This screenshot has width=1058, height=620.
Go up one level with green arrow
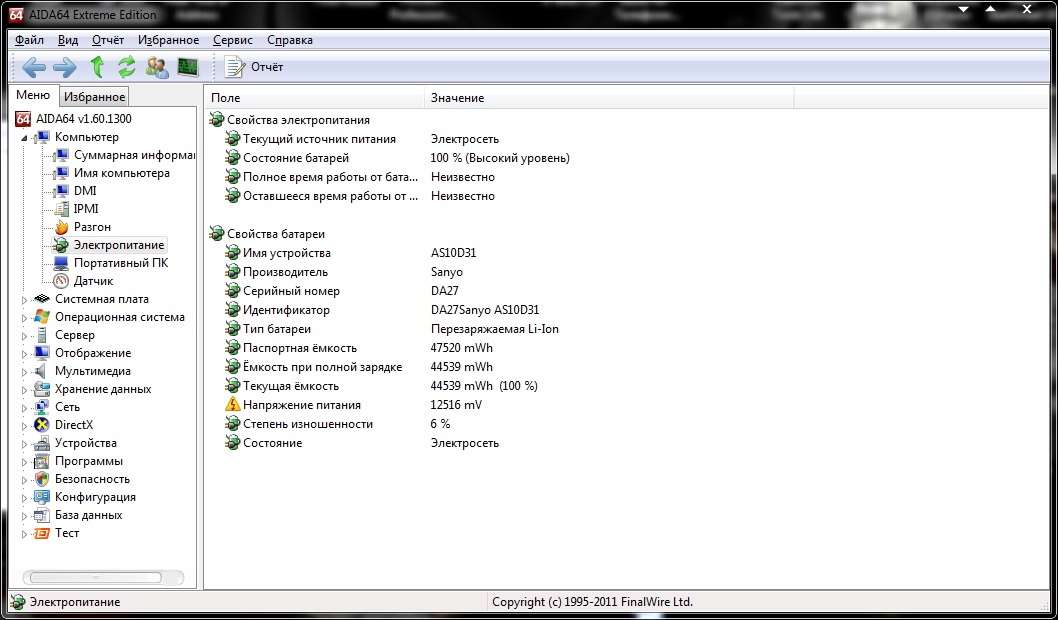[x=97, y=67]
